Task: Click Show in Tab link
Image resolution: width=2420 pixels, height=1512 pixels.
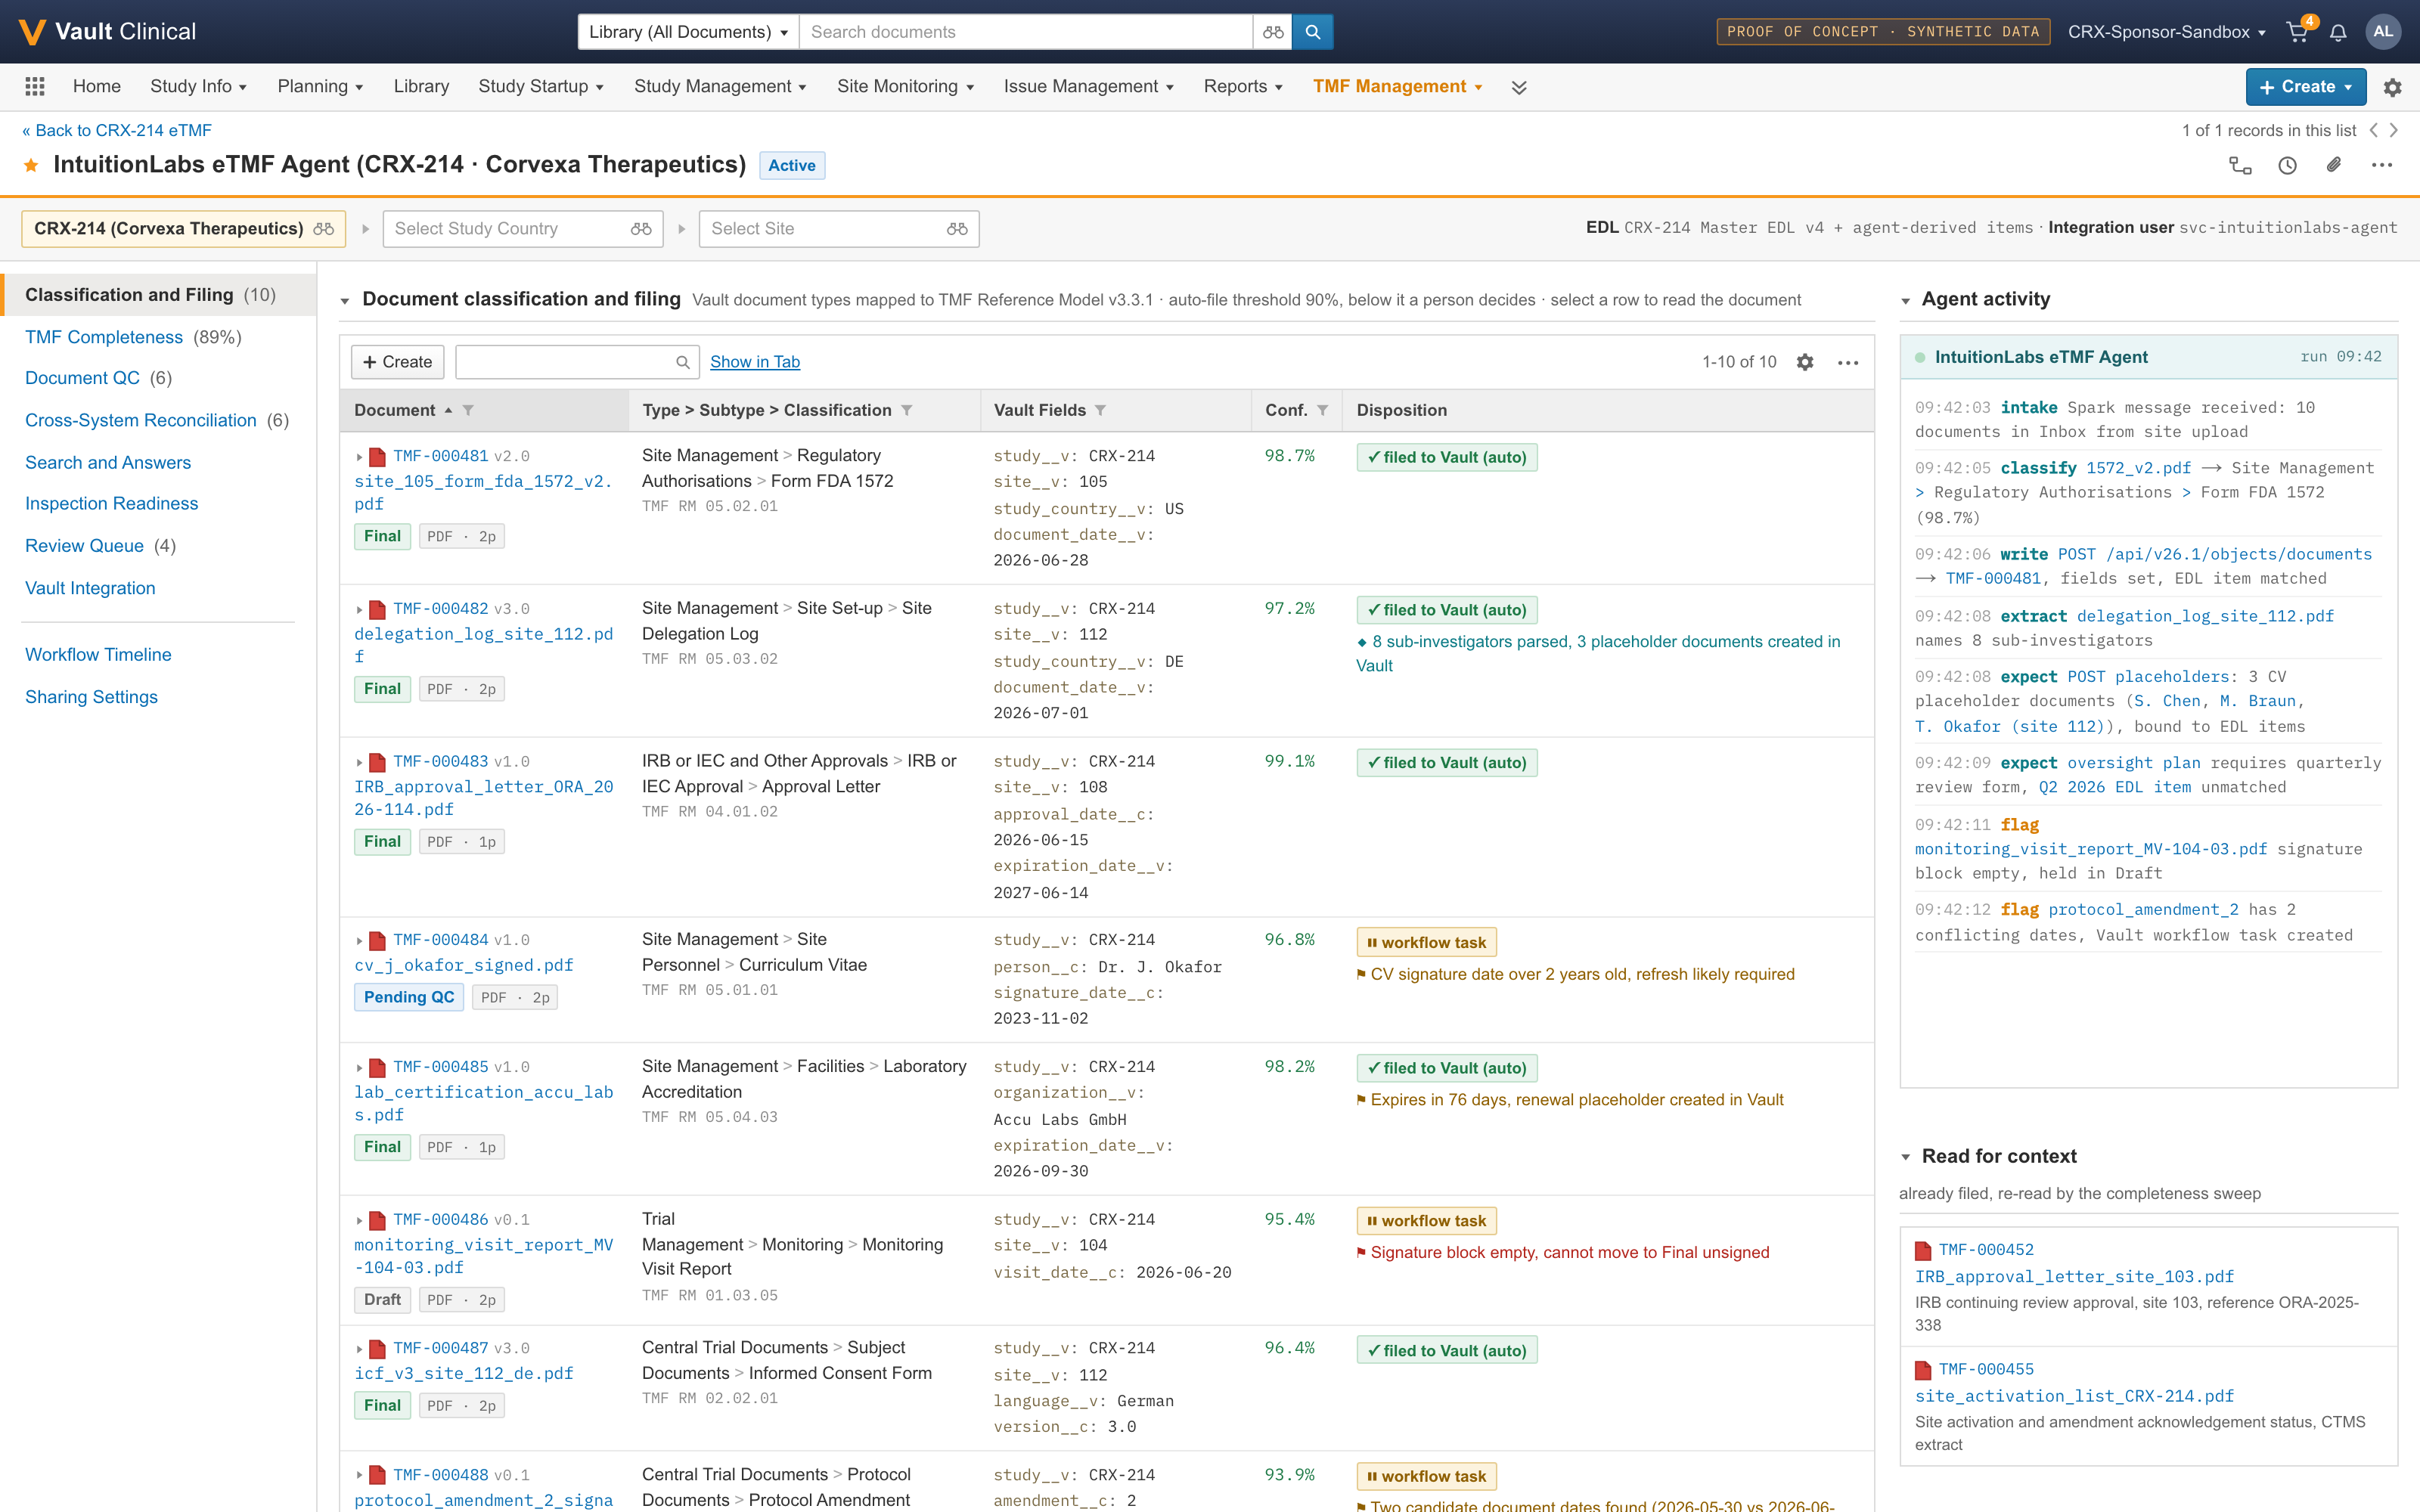Action: (755, 362)
